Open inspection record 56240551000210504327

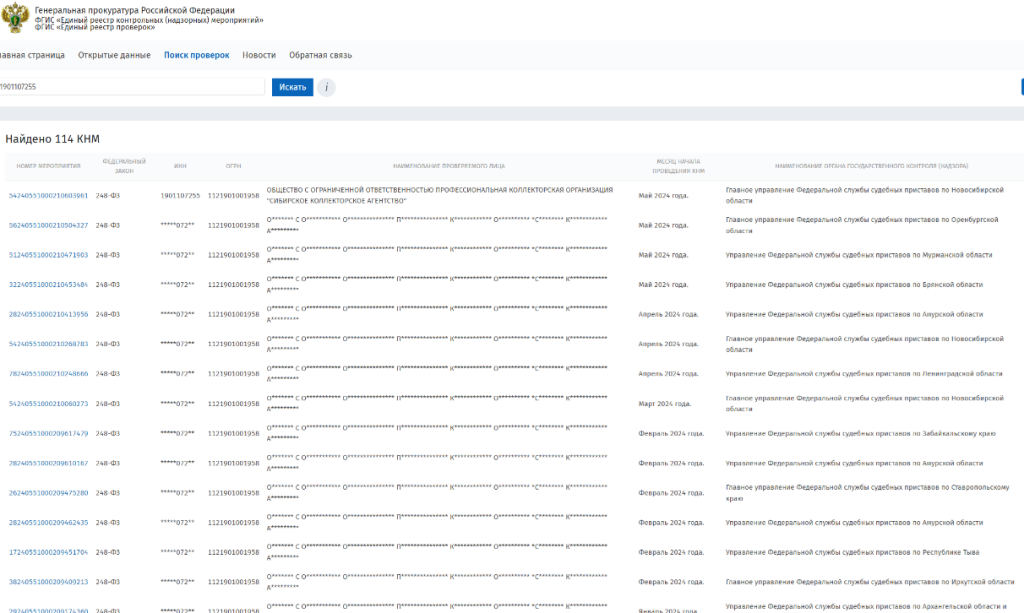point(48,225)
